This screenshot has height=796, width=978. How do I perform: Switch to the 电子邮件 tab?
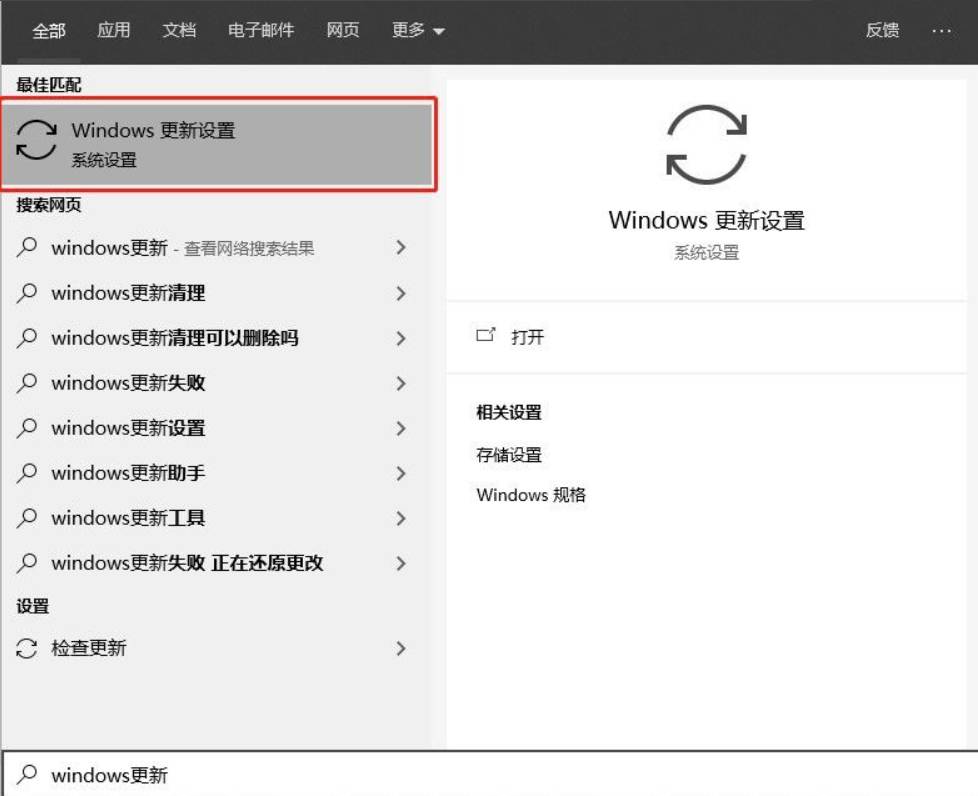[x=261, y=30]
